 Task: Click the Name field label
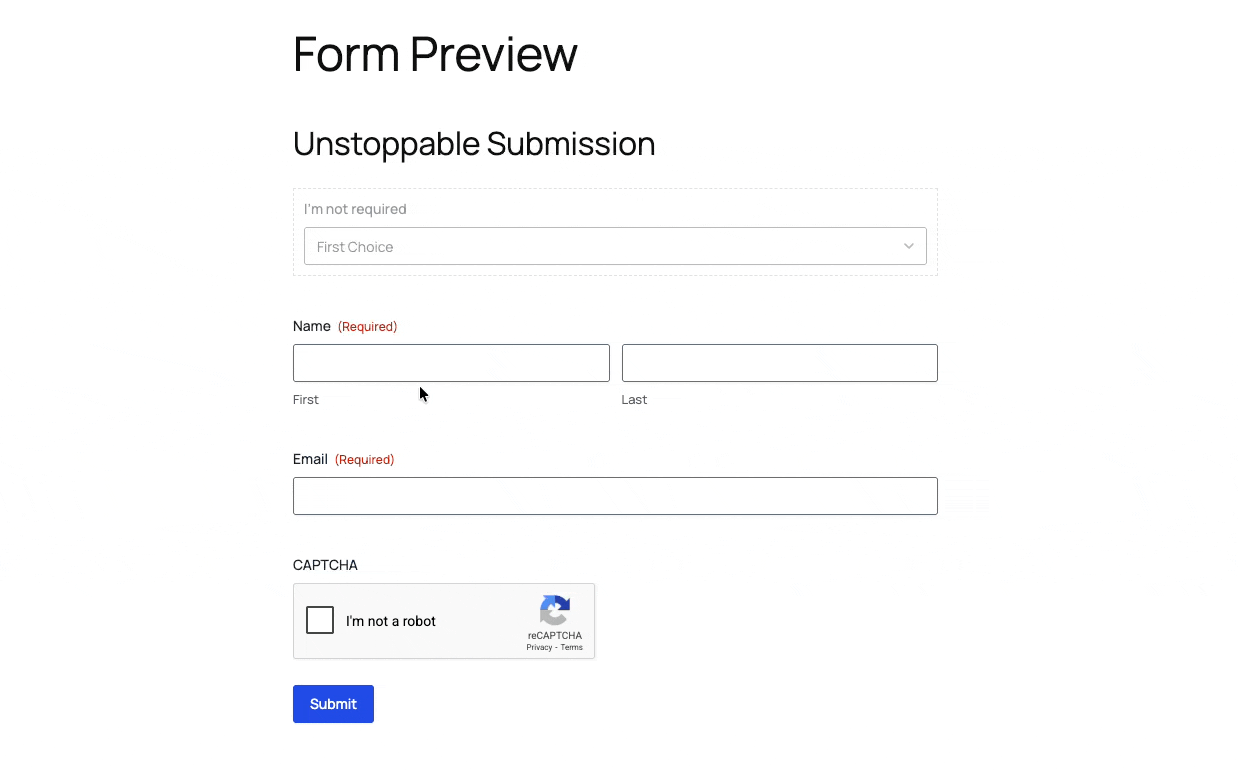tap(311, 326)
